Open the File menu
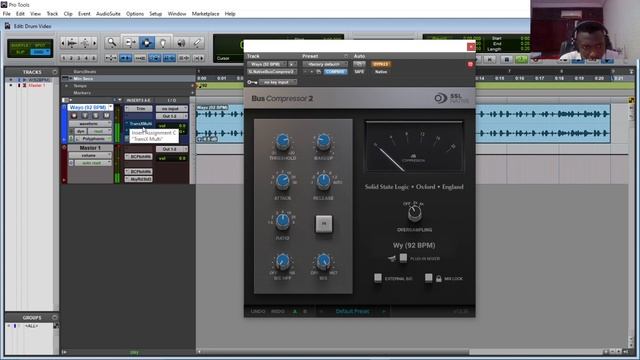This screenshot has width=640, height=360. click(7, 13)
